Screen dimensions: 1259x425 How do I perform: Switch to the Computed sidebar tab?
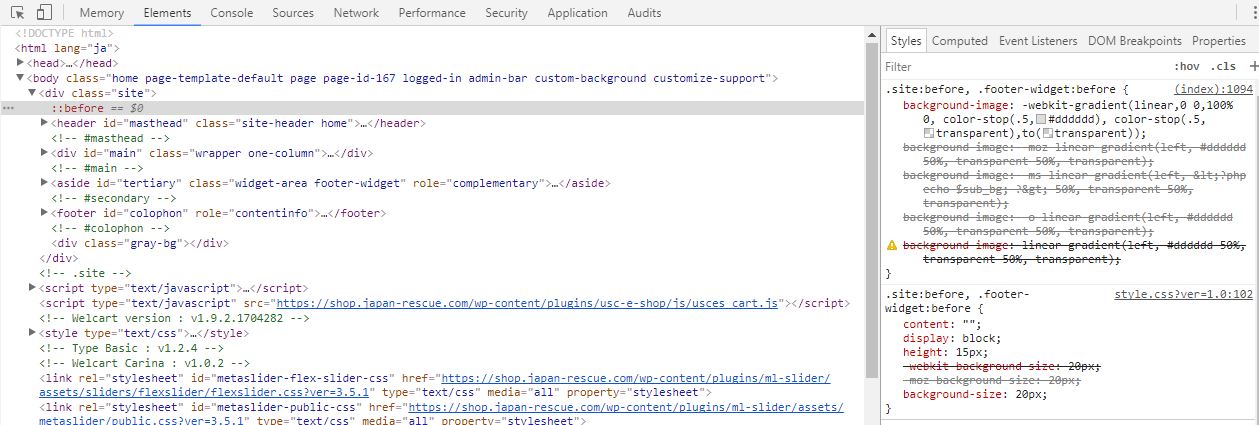click(959, 41)
